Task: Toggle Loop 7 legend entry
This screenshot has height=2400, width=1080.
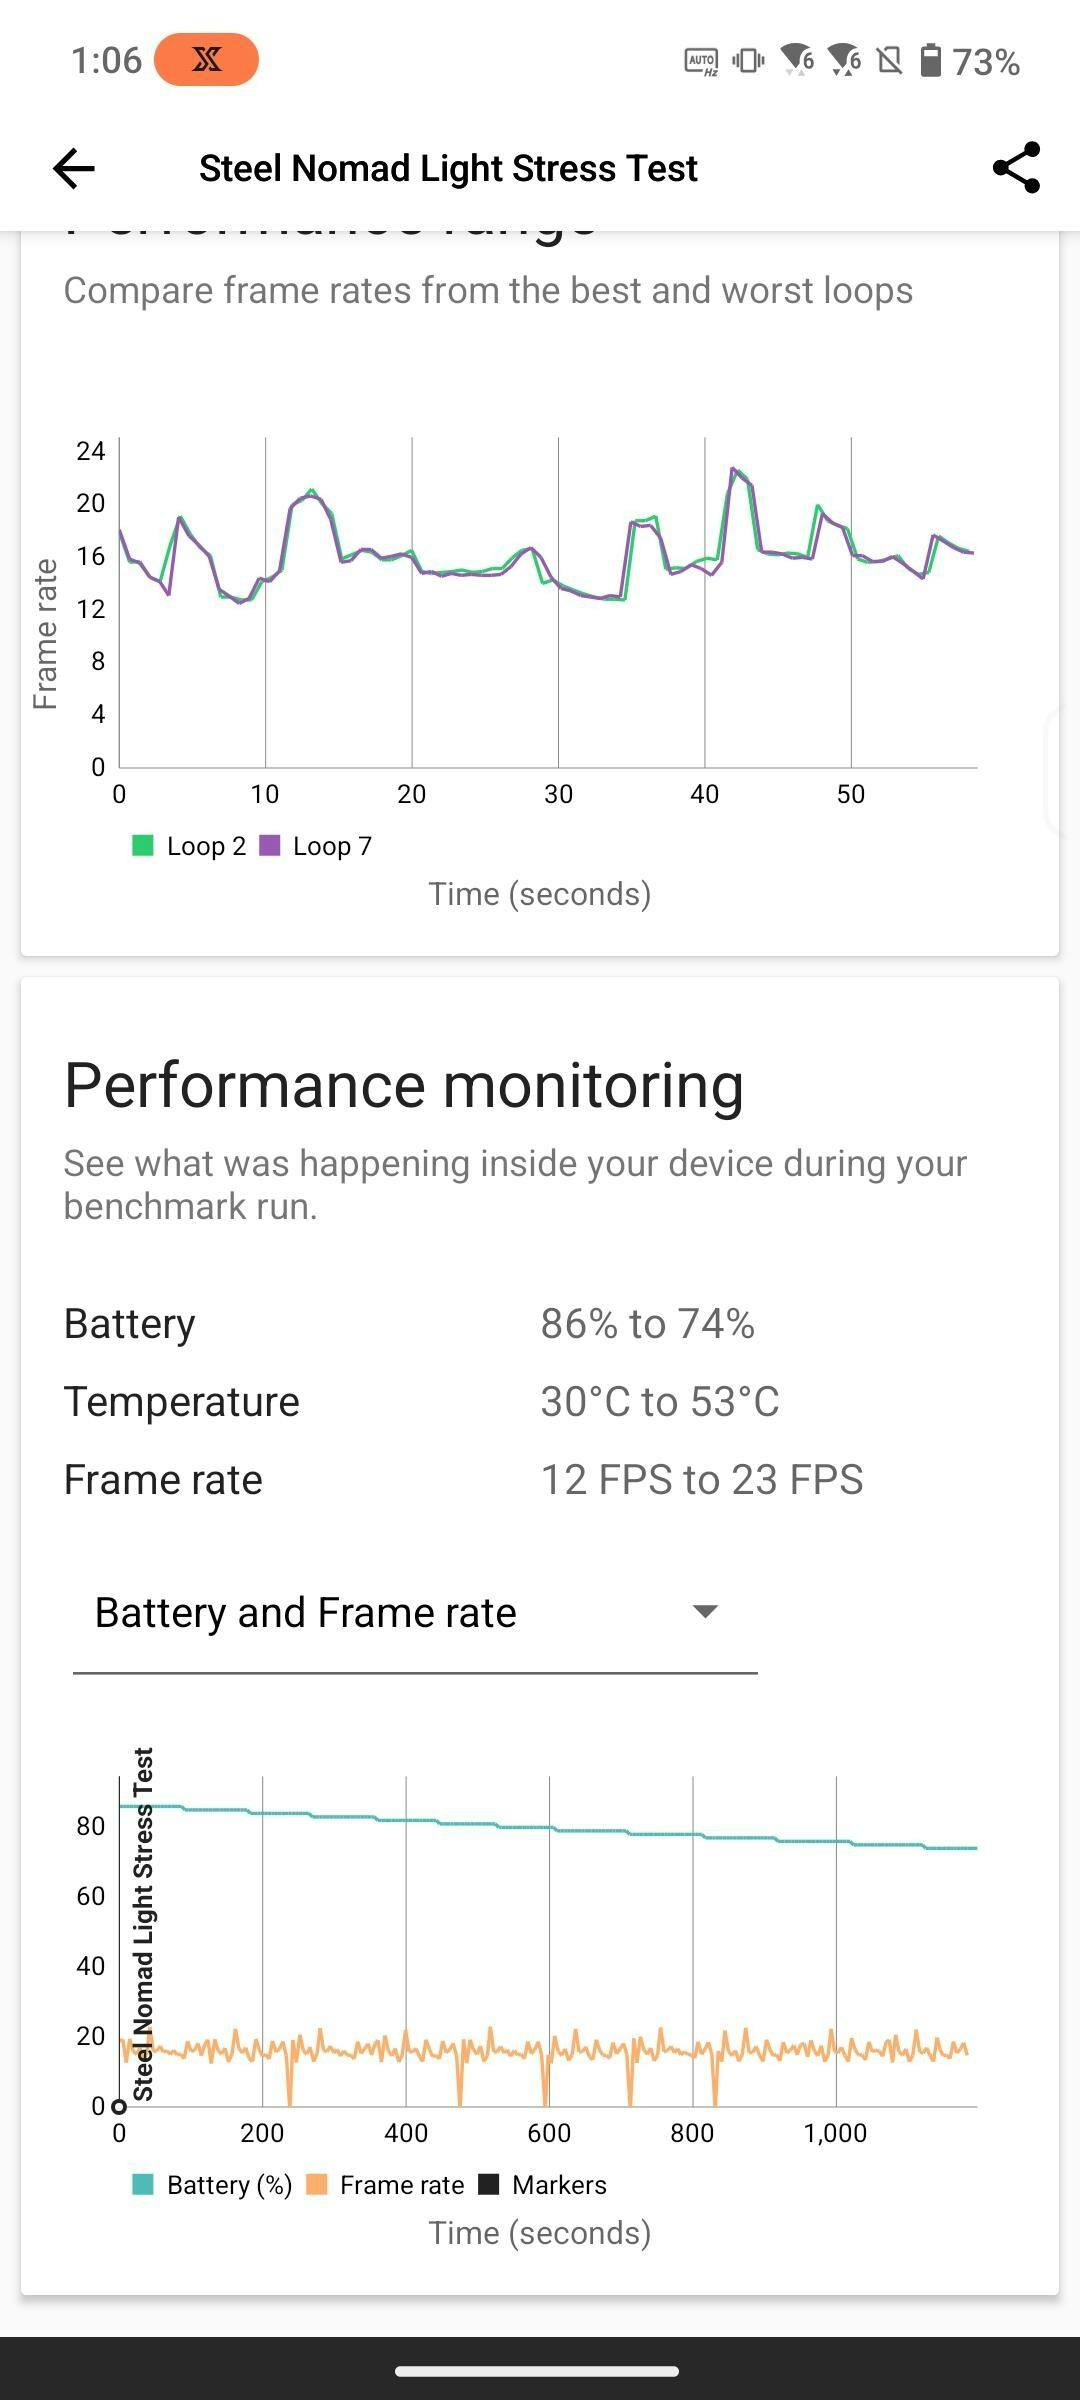Action: click(316, 846)
